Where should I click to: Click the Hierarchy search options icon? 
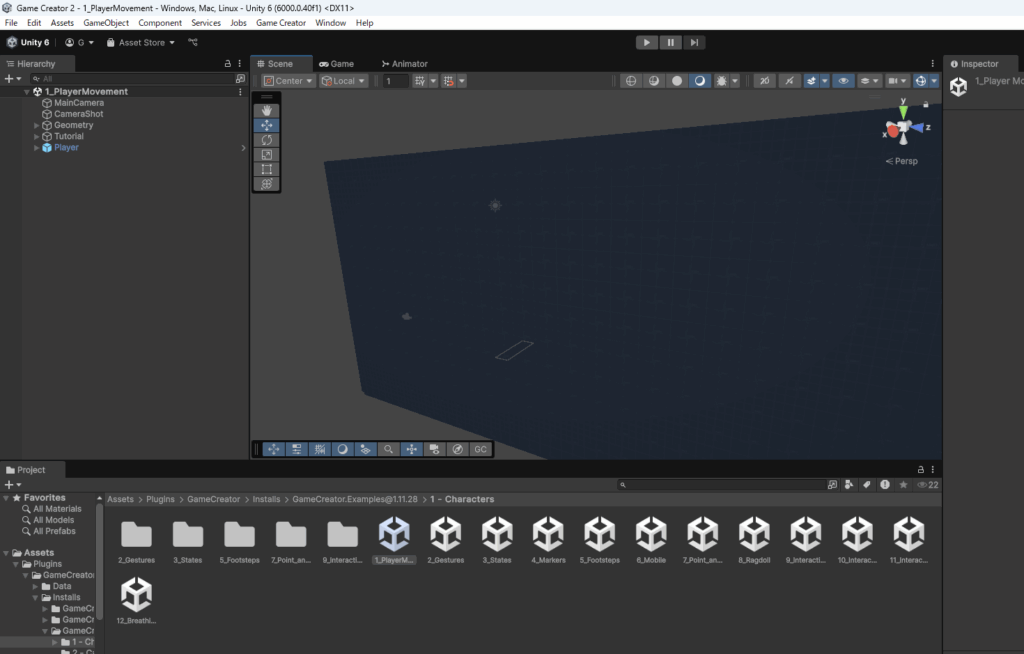tap(240, 78)
